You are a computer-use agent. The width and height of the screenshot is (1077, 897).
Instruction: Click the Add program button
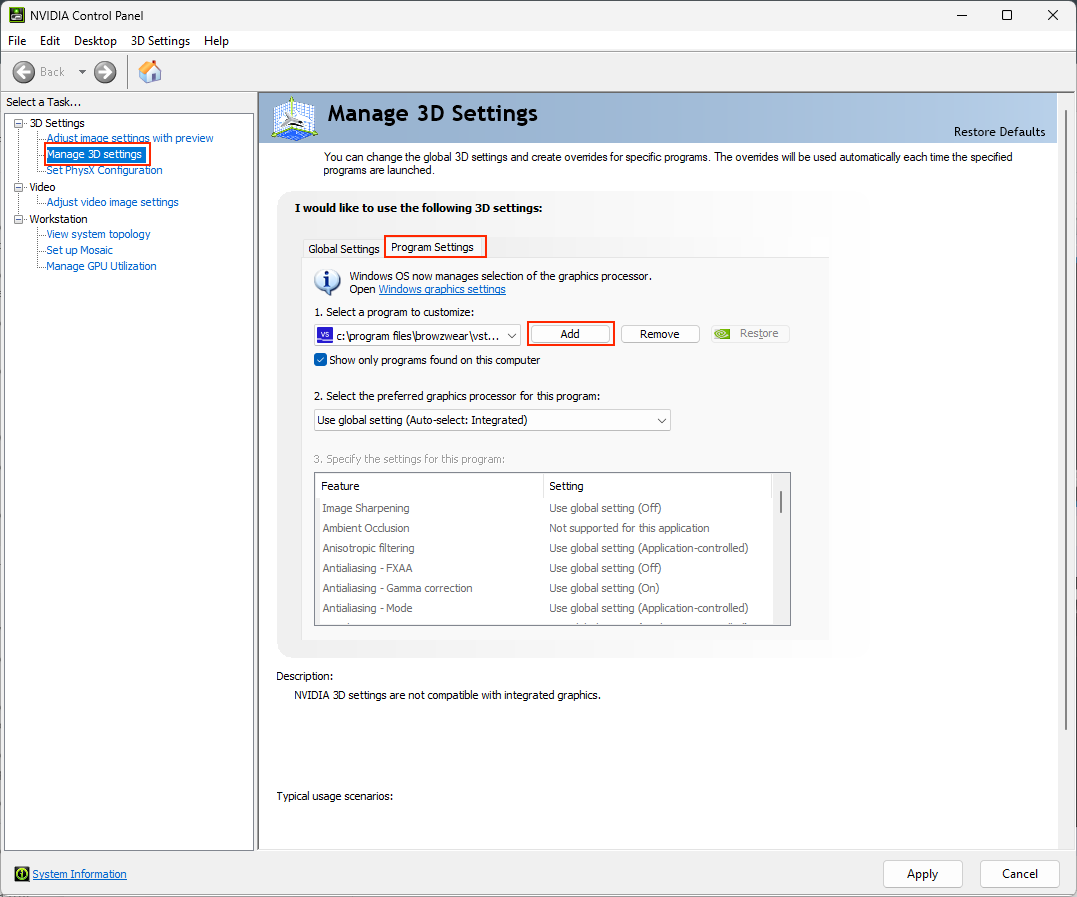coord(570,334)
